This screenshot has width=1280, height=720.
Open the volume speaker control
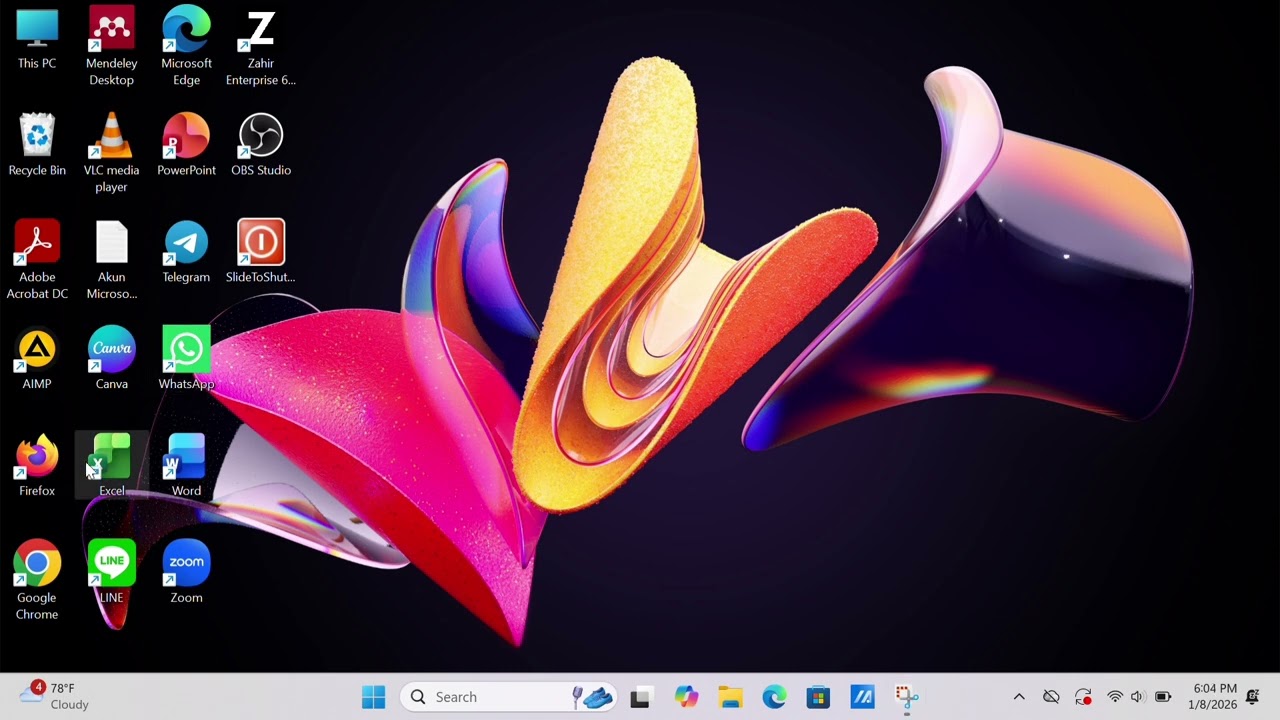pyautogui.click(x=1137, y=697)
